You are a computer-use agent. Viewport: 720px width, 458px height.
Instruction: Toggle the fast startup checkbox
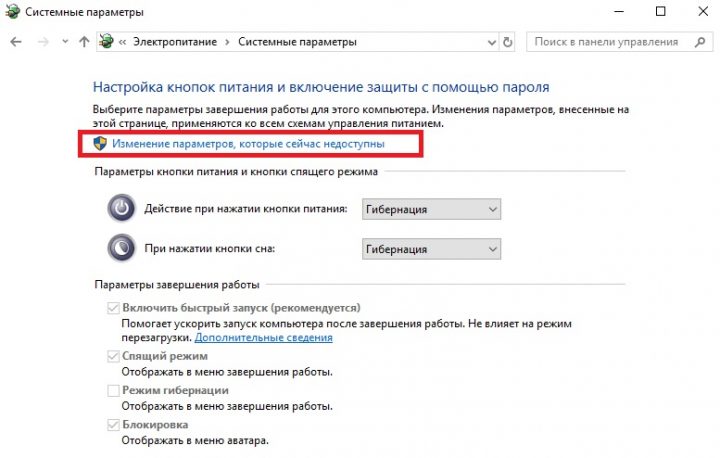coord(113,308)
